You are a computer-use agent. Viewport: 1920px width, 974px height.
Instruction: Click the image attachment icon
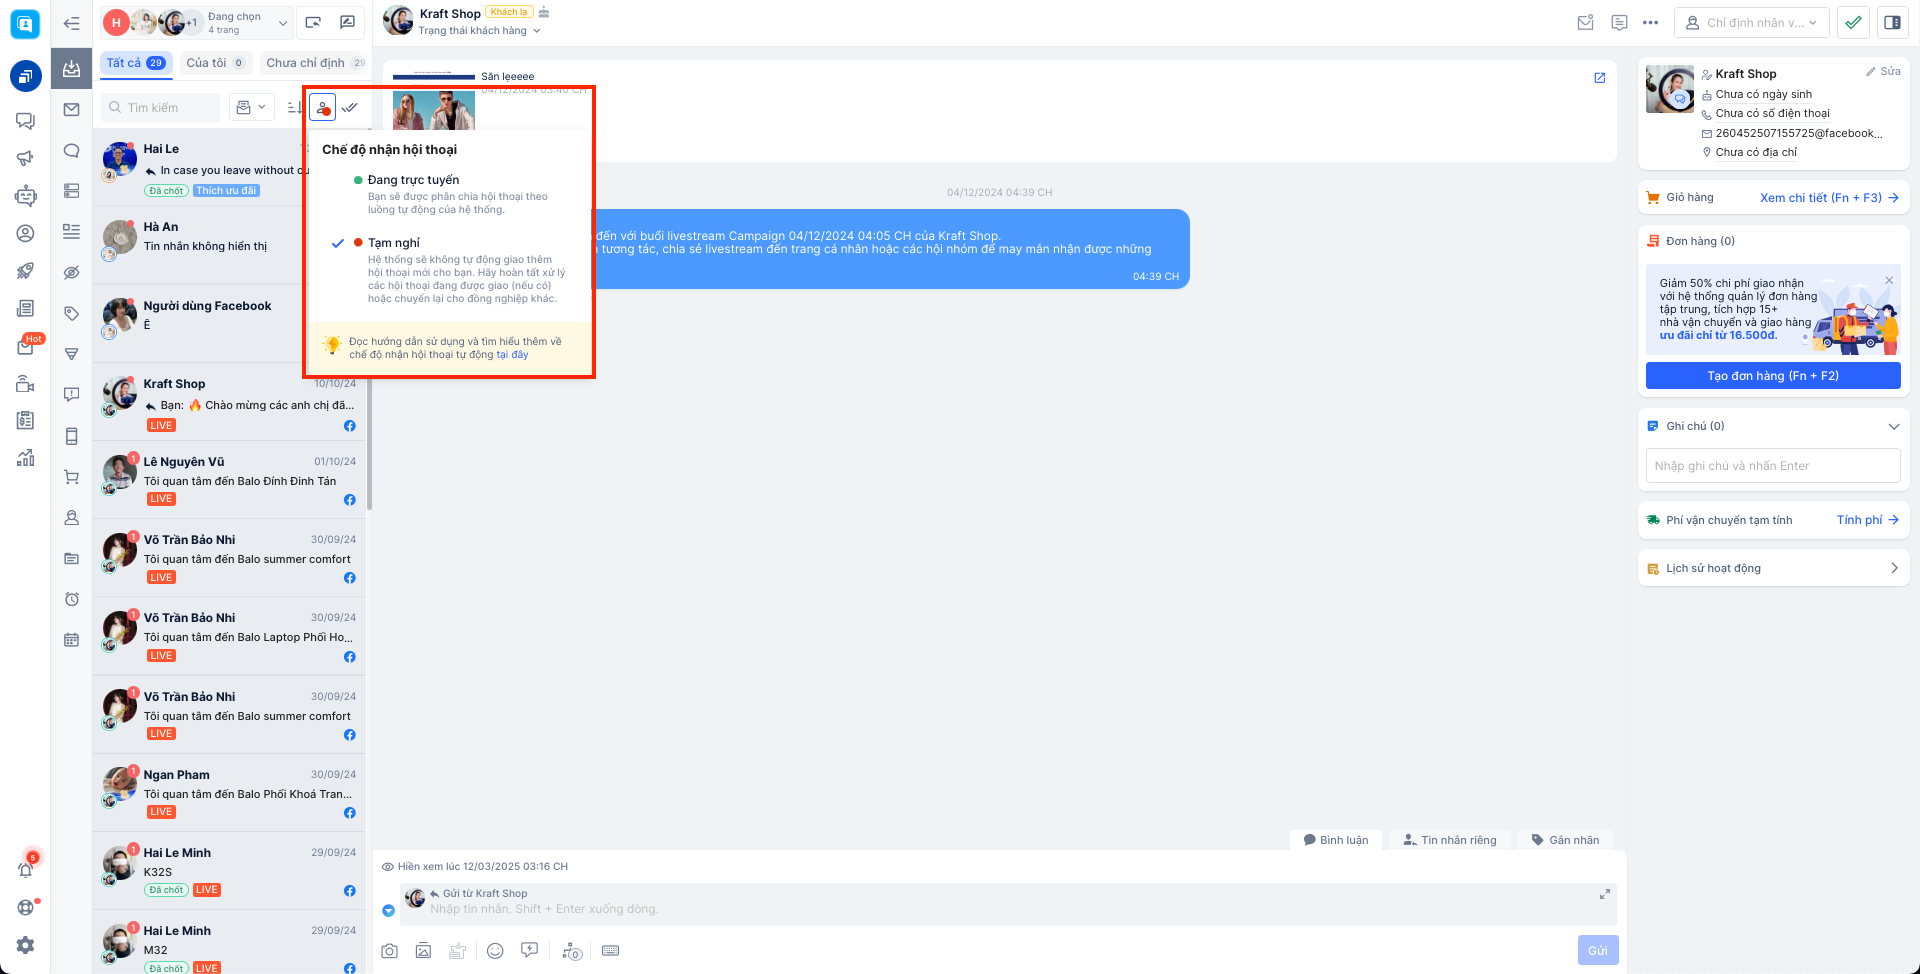[x=423, y=951]
